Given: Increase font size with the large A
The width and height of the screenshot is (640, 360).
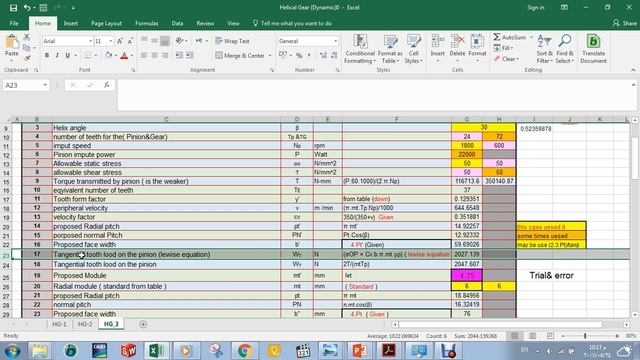Looking at the screenshot, I should coord(120,41).
